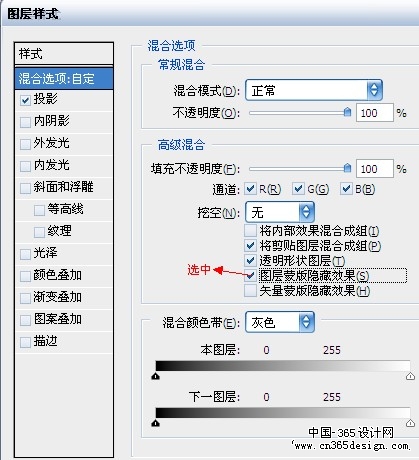Select the black slider handle under 本图层

156,376
